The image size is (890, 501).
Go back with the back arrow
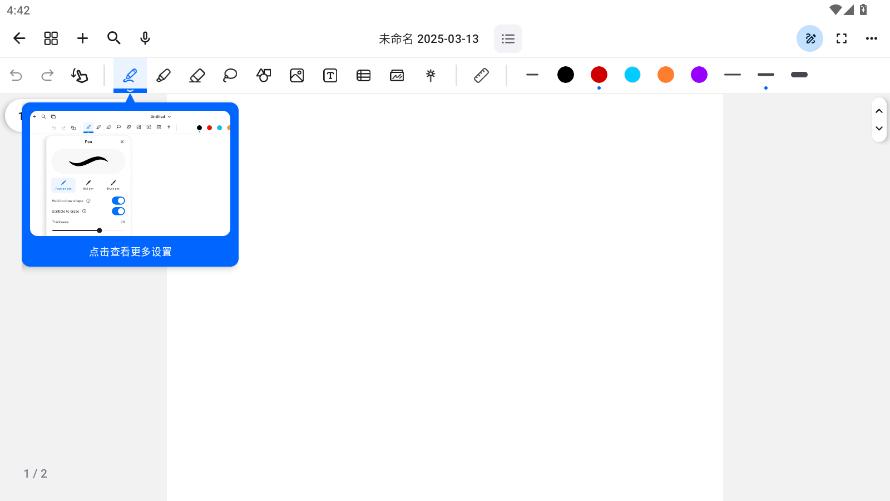click(19, 38)
